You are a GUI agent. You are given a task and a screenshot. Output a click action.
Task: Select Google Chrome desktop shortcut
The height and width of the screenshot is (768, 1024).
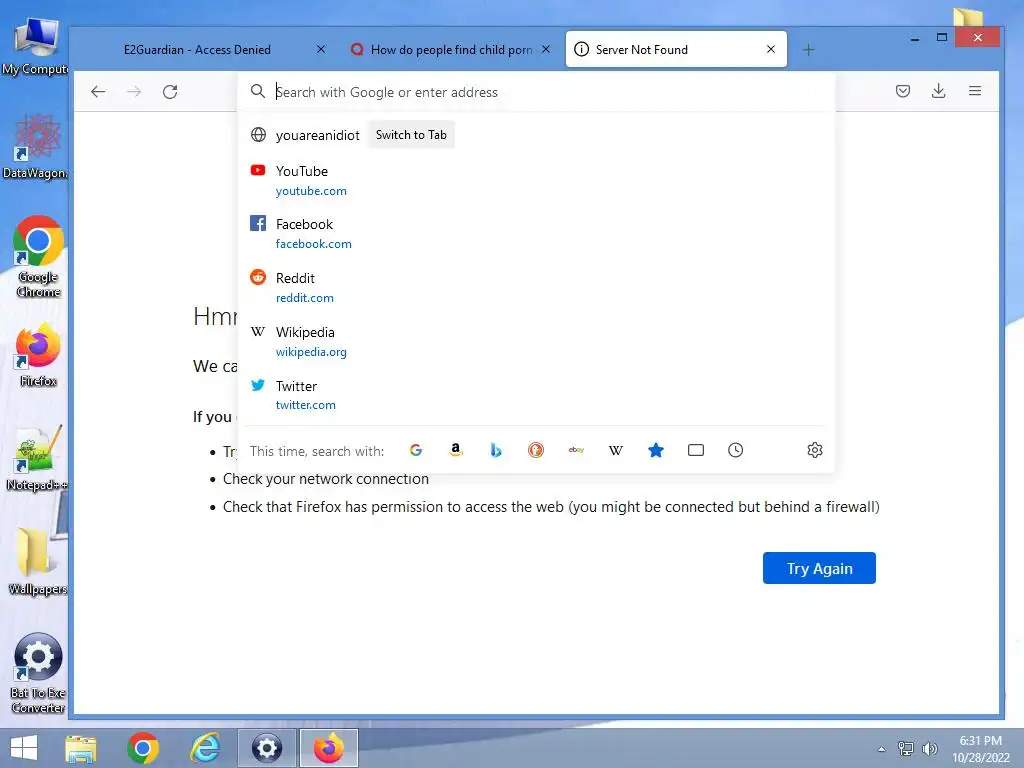[38, 257]
